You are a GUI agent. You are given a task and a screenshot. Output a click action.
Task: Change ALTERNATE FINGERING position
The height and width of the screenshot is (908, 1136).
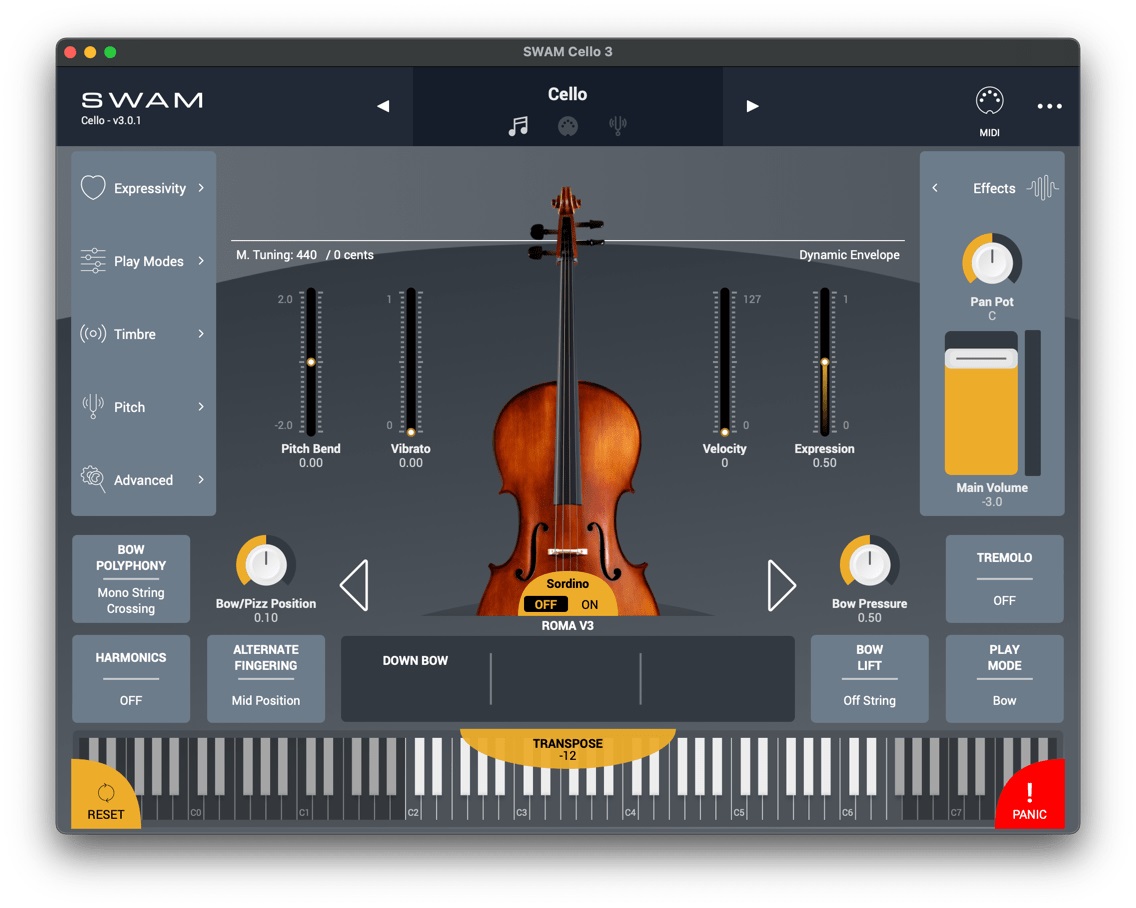266,679
